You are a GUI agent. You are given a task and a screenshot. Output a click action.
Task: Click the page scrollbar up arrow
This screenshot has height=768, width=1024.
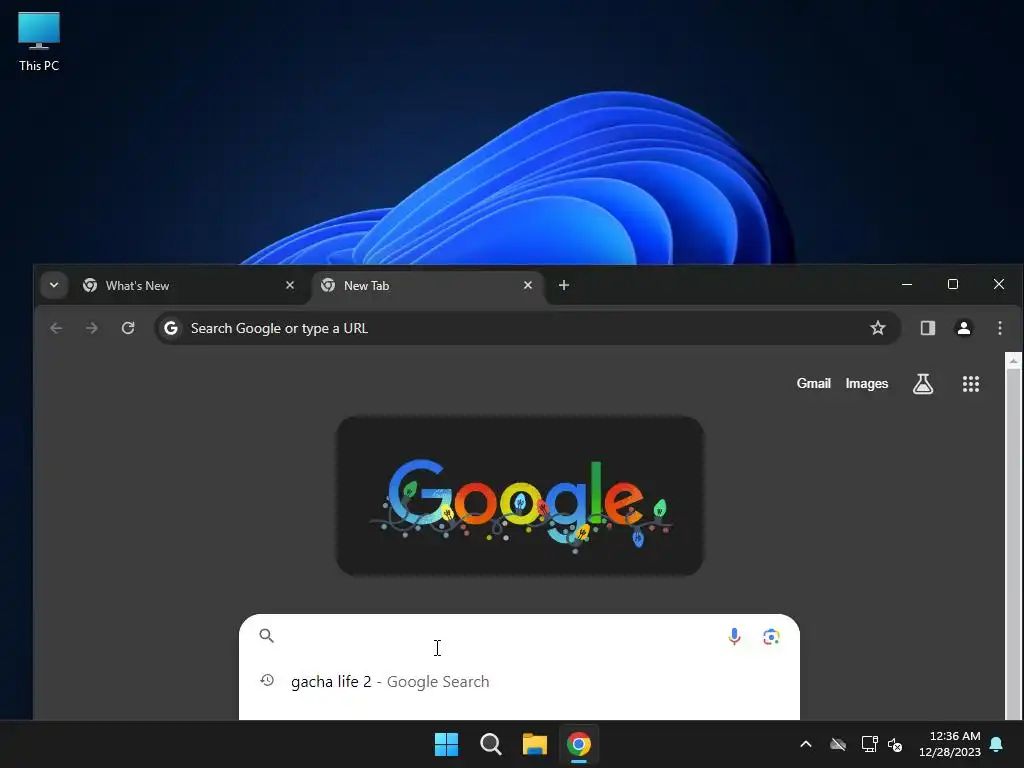[1014, 360]
